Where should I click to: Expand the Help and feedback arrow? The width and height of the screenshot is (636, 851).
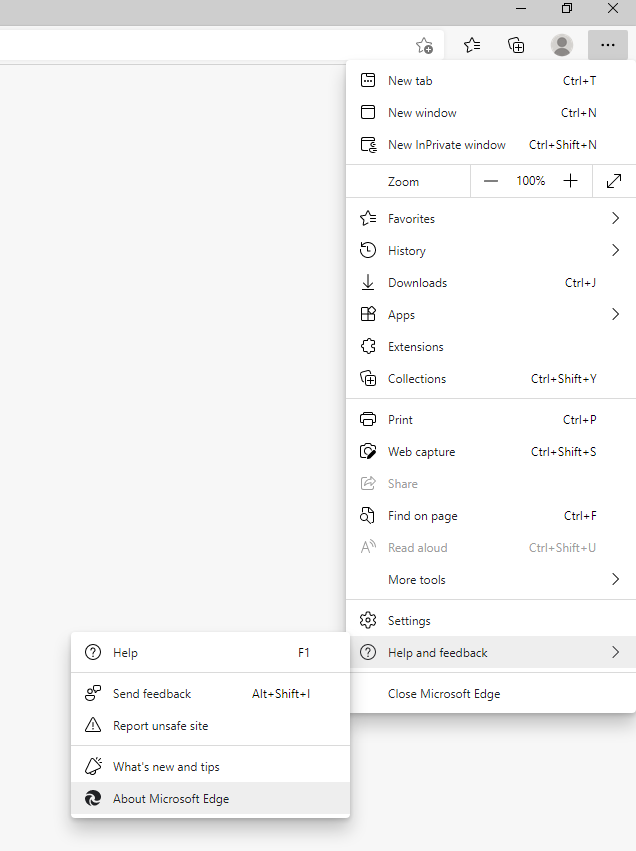click(615, 652)
